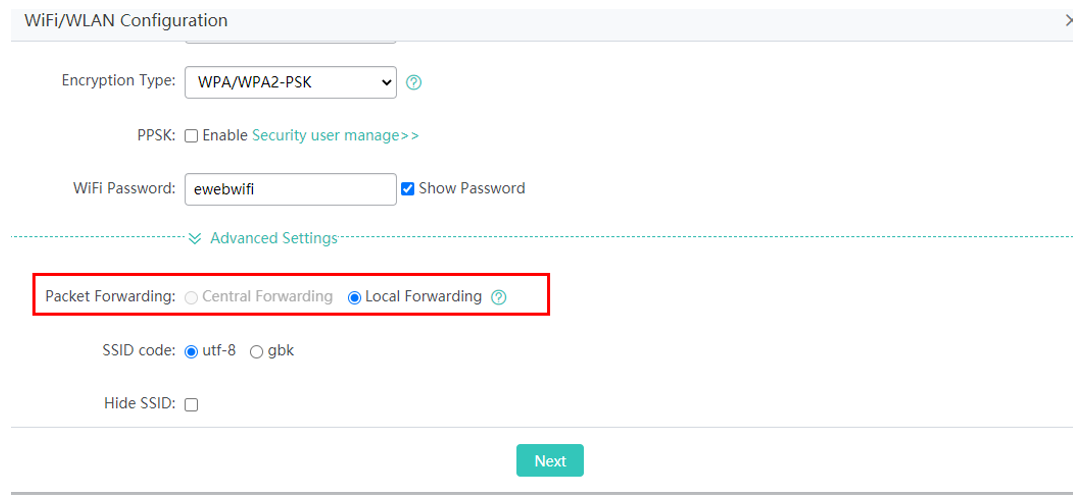Open the Encryption Type dropdown
Image resolution: width=1073 pixels, height=497 pixels.
(x=290, y=82)
